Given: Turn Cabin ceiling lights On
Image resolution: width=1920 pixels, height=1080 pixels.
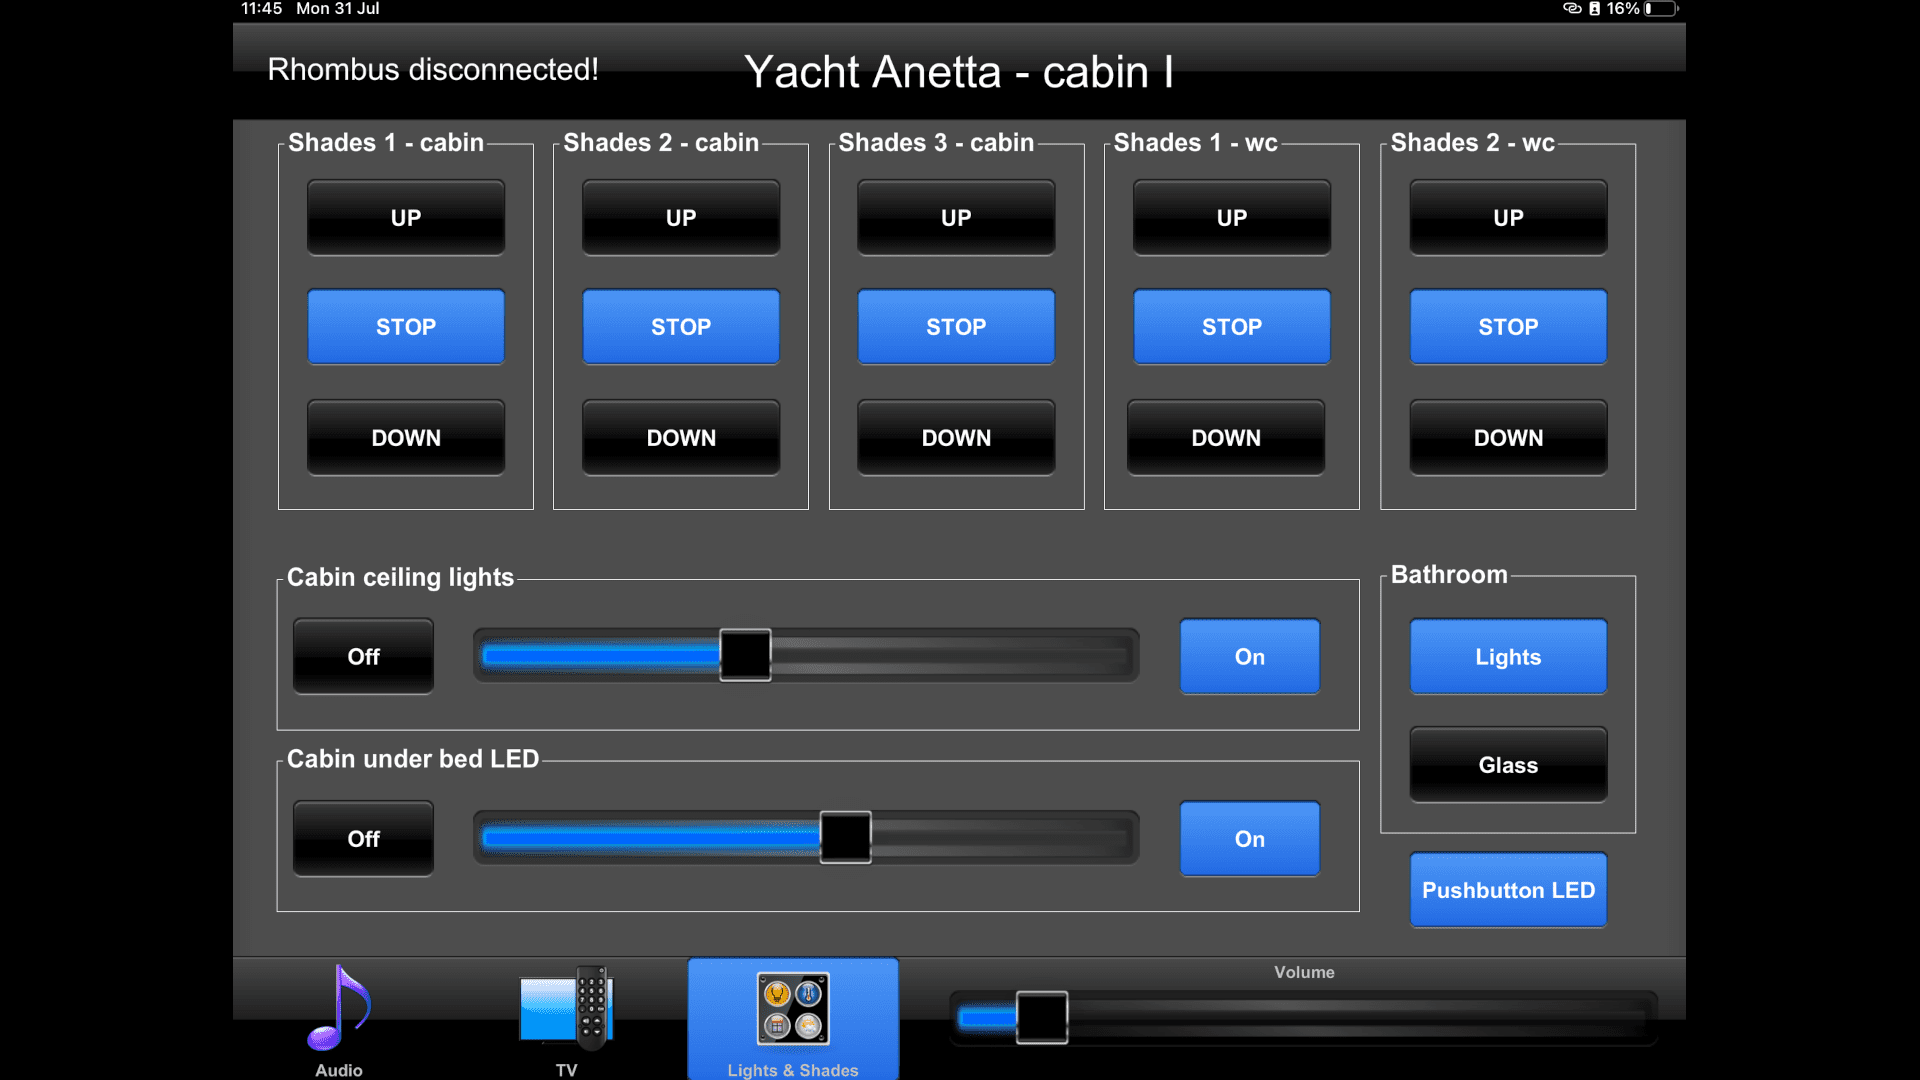Looking at the screenshot, I should click(1249, 657).
